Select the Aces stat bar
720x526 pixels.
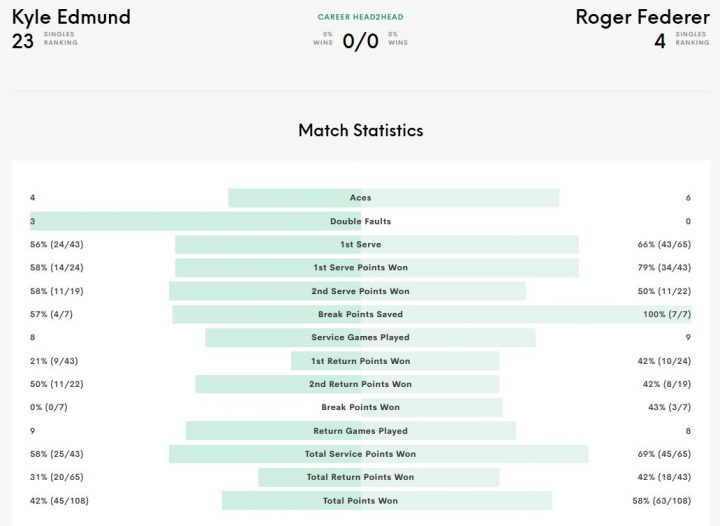click(x=394, y=198)
